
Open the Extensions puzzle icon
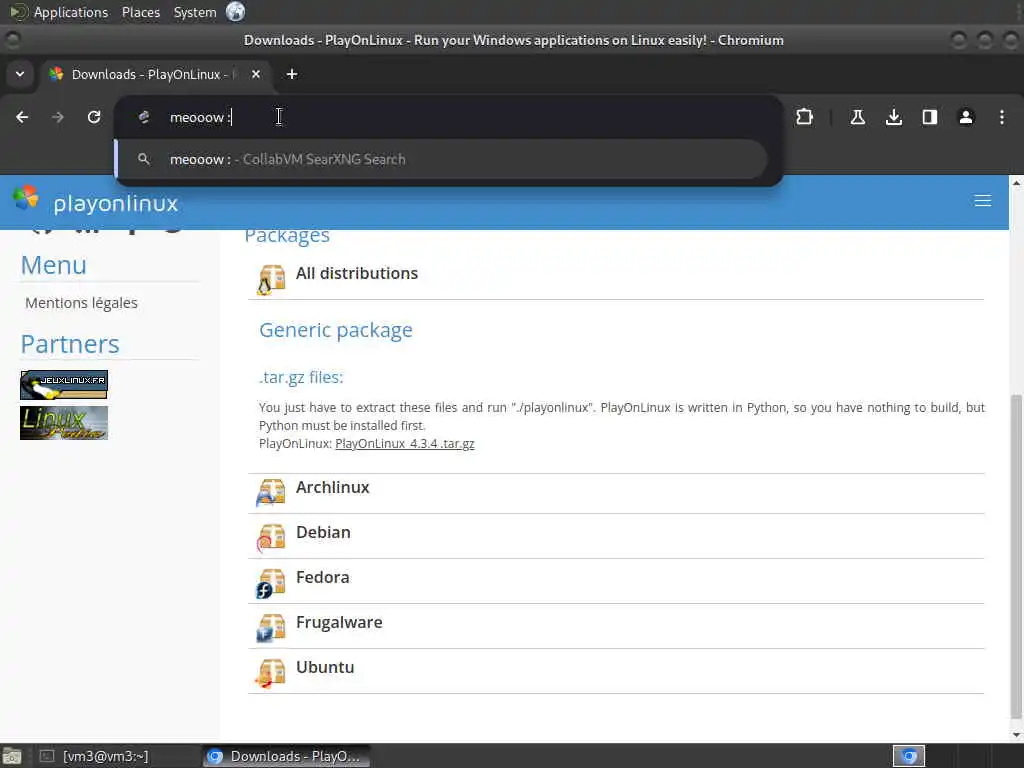tap(805, 117)
